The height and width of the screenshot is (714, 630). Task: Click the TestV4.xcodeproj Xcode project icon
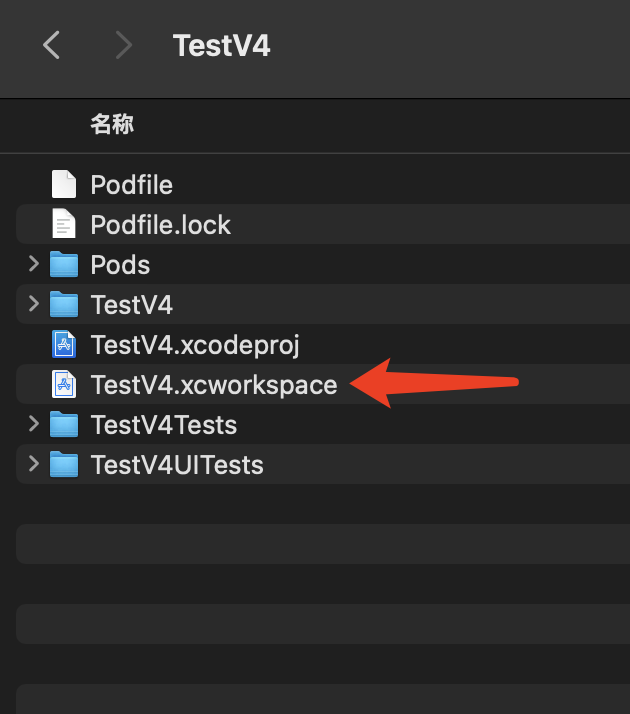tap(64, 345)
